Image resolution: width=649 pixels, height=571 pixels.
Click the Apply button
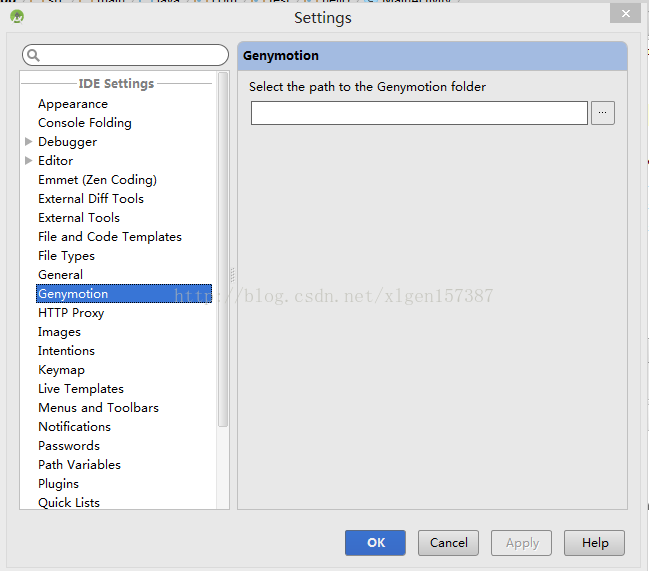522,543
